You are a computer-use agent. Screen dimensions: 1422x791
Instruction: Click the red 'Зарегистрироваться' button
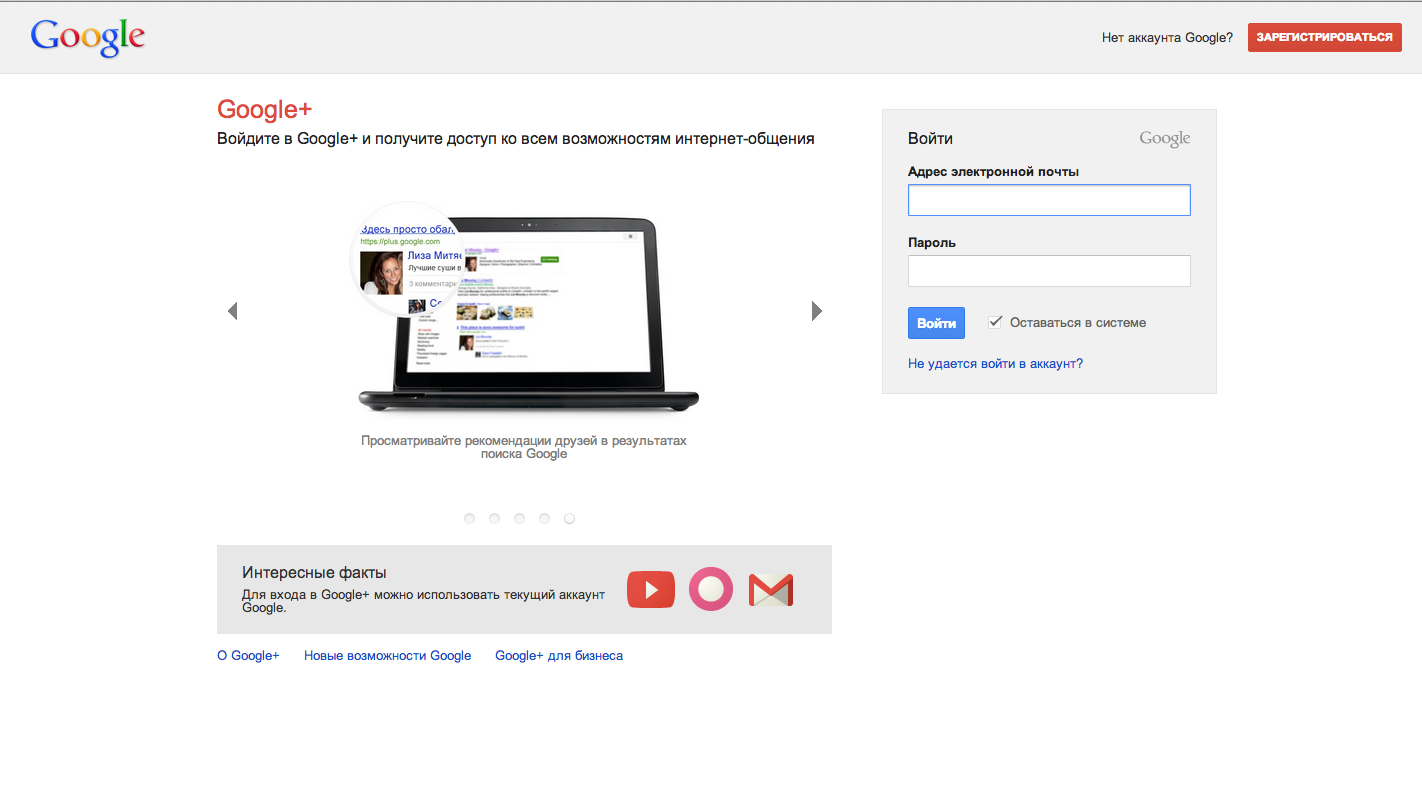click(1324, 37)
